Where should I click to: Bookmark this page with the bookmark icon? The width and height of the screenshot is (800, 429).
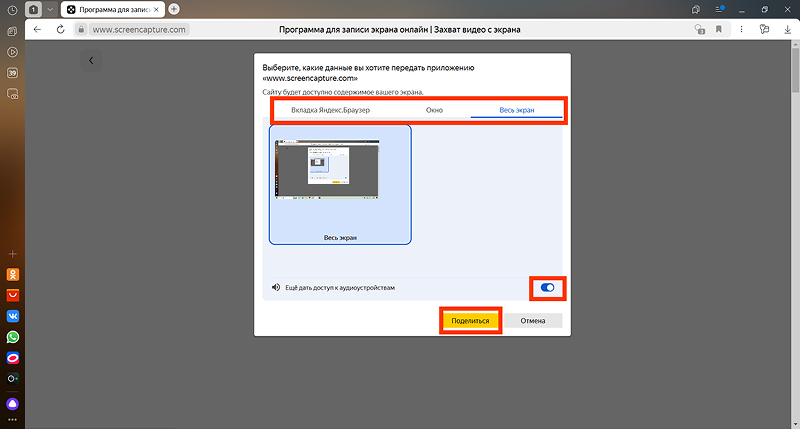pos(719,30)
